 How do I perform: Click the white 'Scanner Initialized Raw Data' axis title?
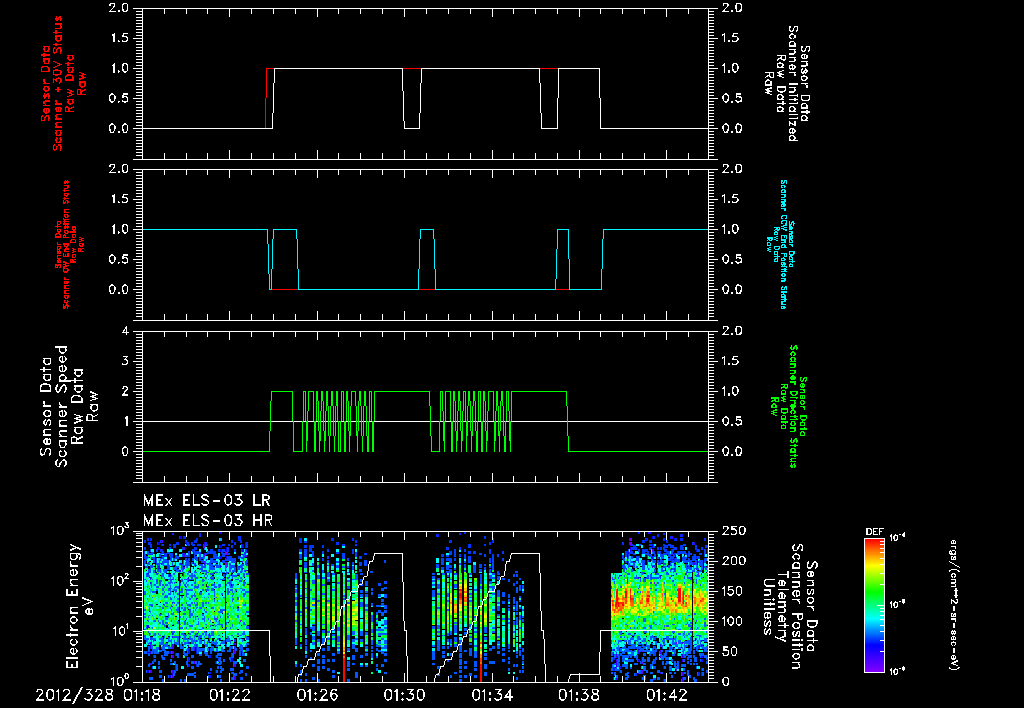coord(787,83)
